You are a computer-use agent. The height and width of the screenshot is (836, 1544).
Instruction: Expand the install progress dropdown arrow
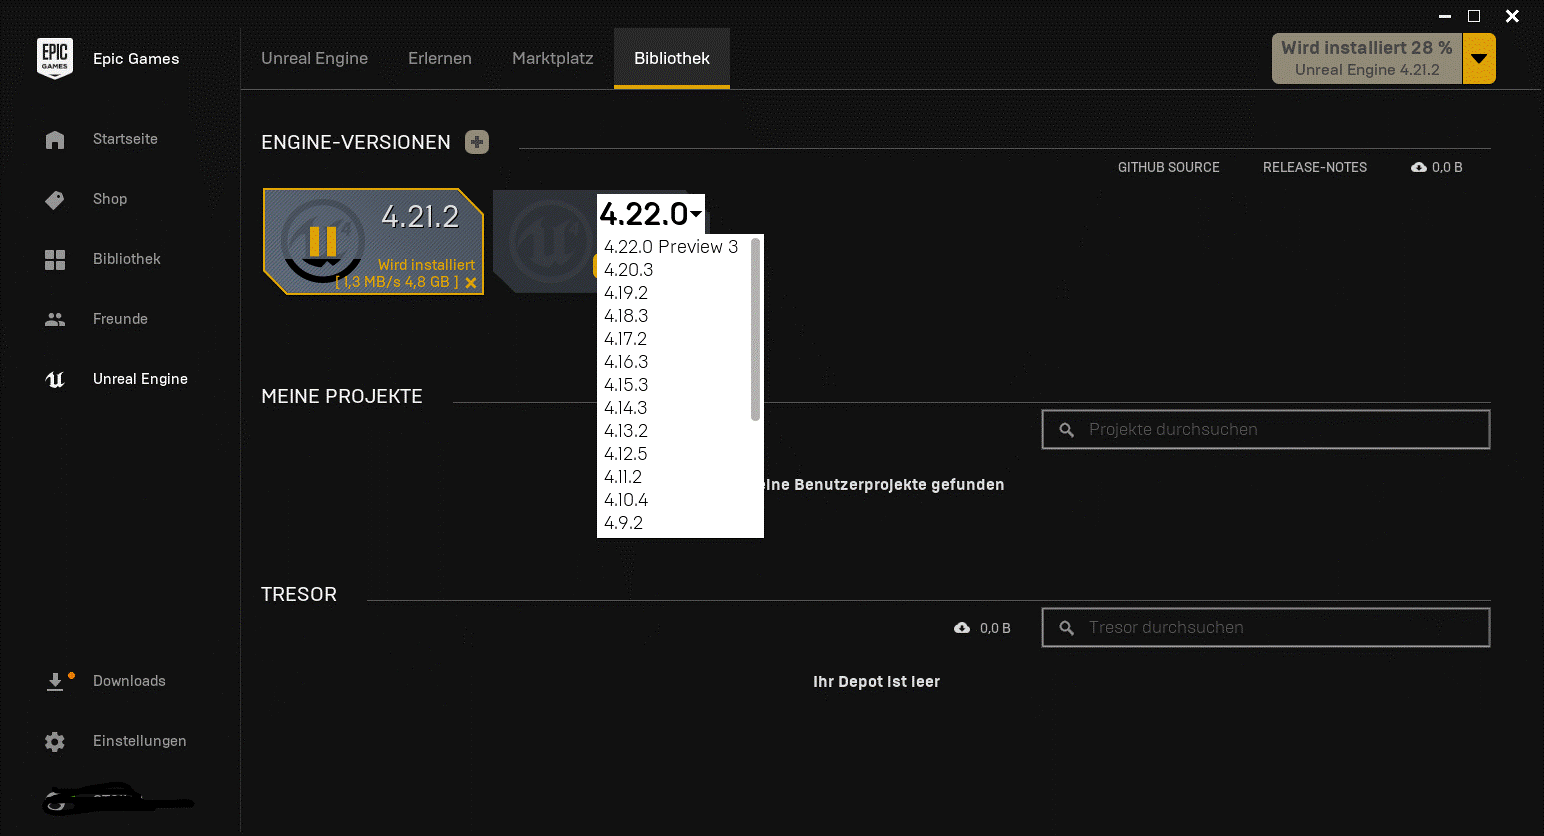[x=1479, y=59]
